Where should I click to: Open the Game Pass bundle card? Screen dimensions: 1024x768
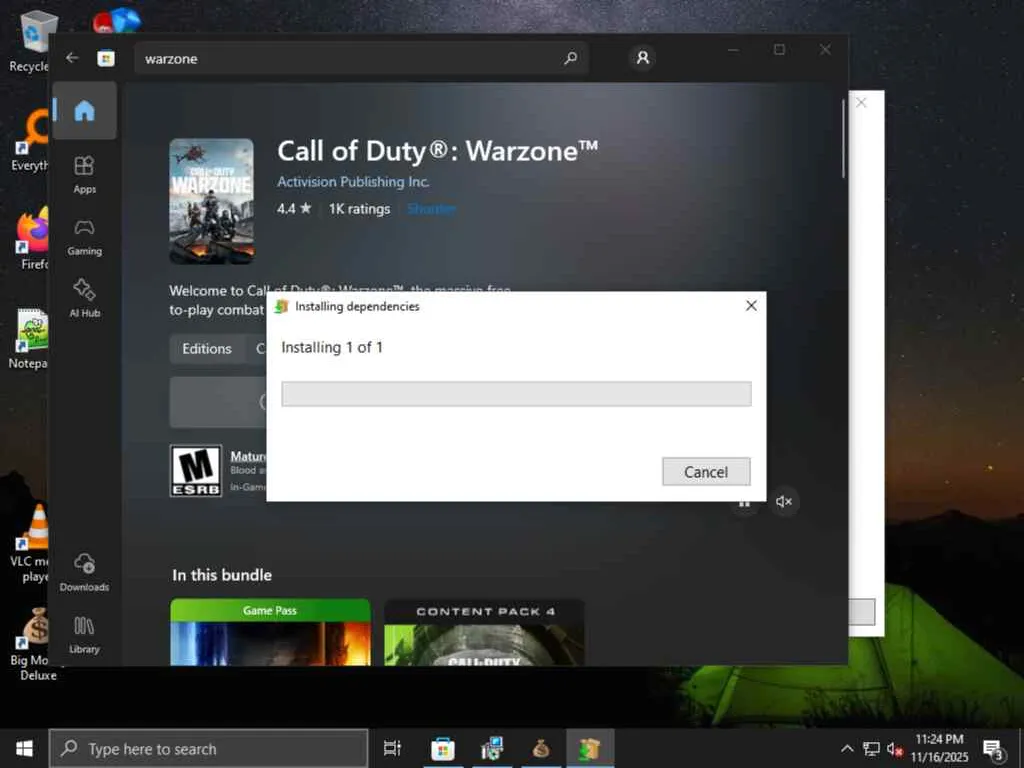coord(270,632)
